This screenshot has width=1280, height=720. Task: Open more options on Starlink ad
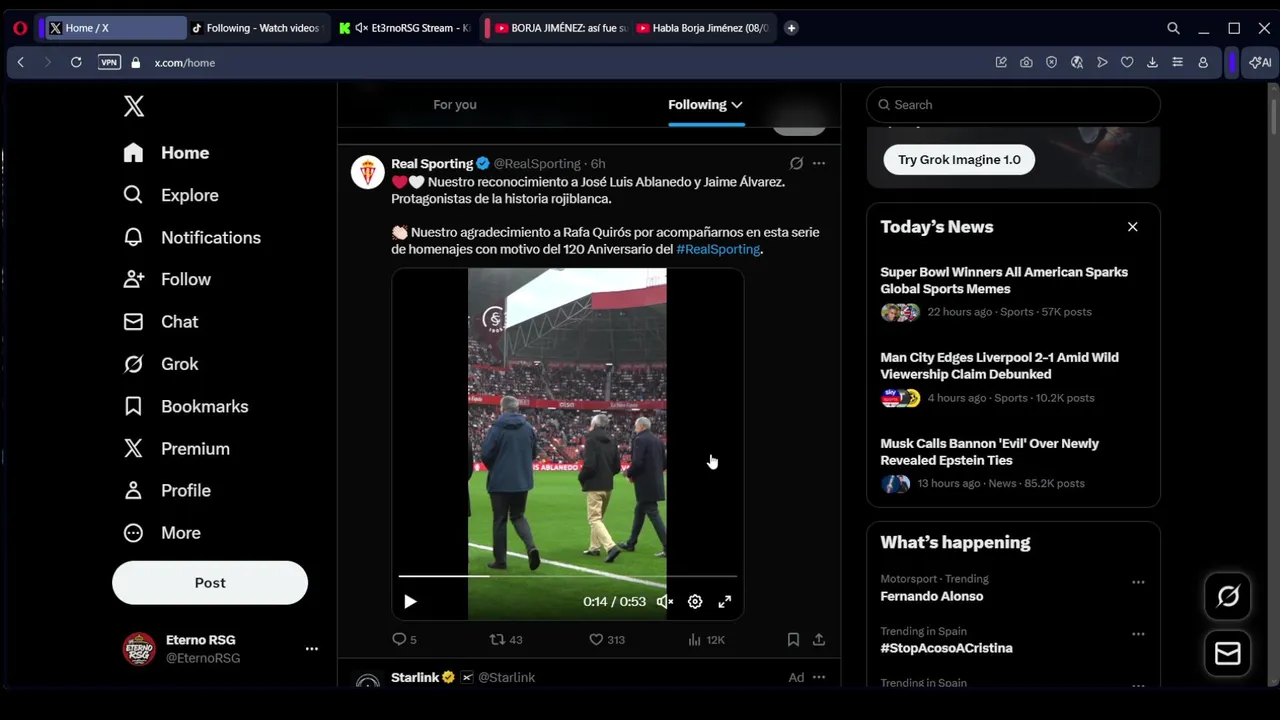click(x=819, y=677)
